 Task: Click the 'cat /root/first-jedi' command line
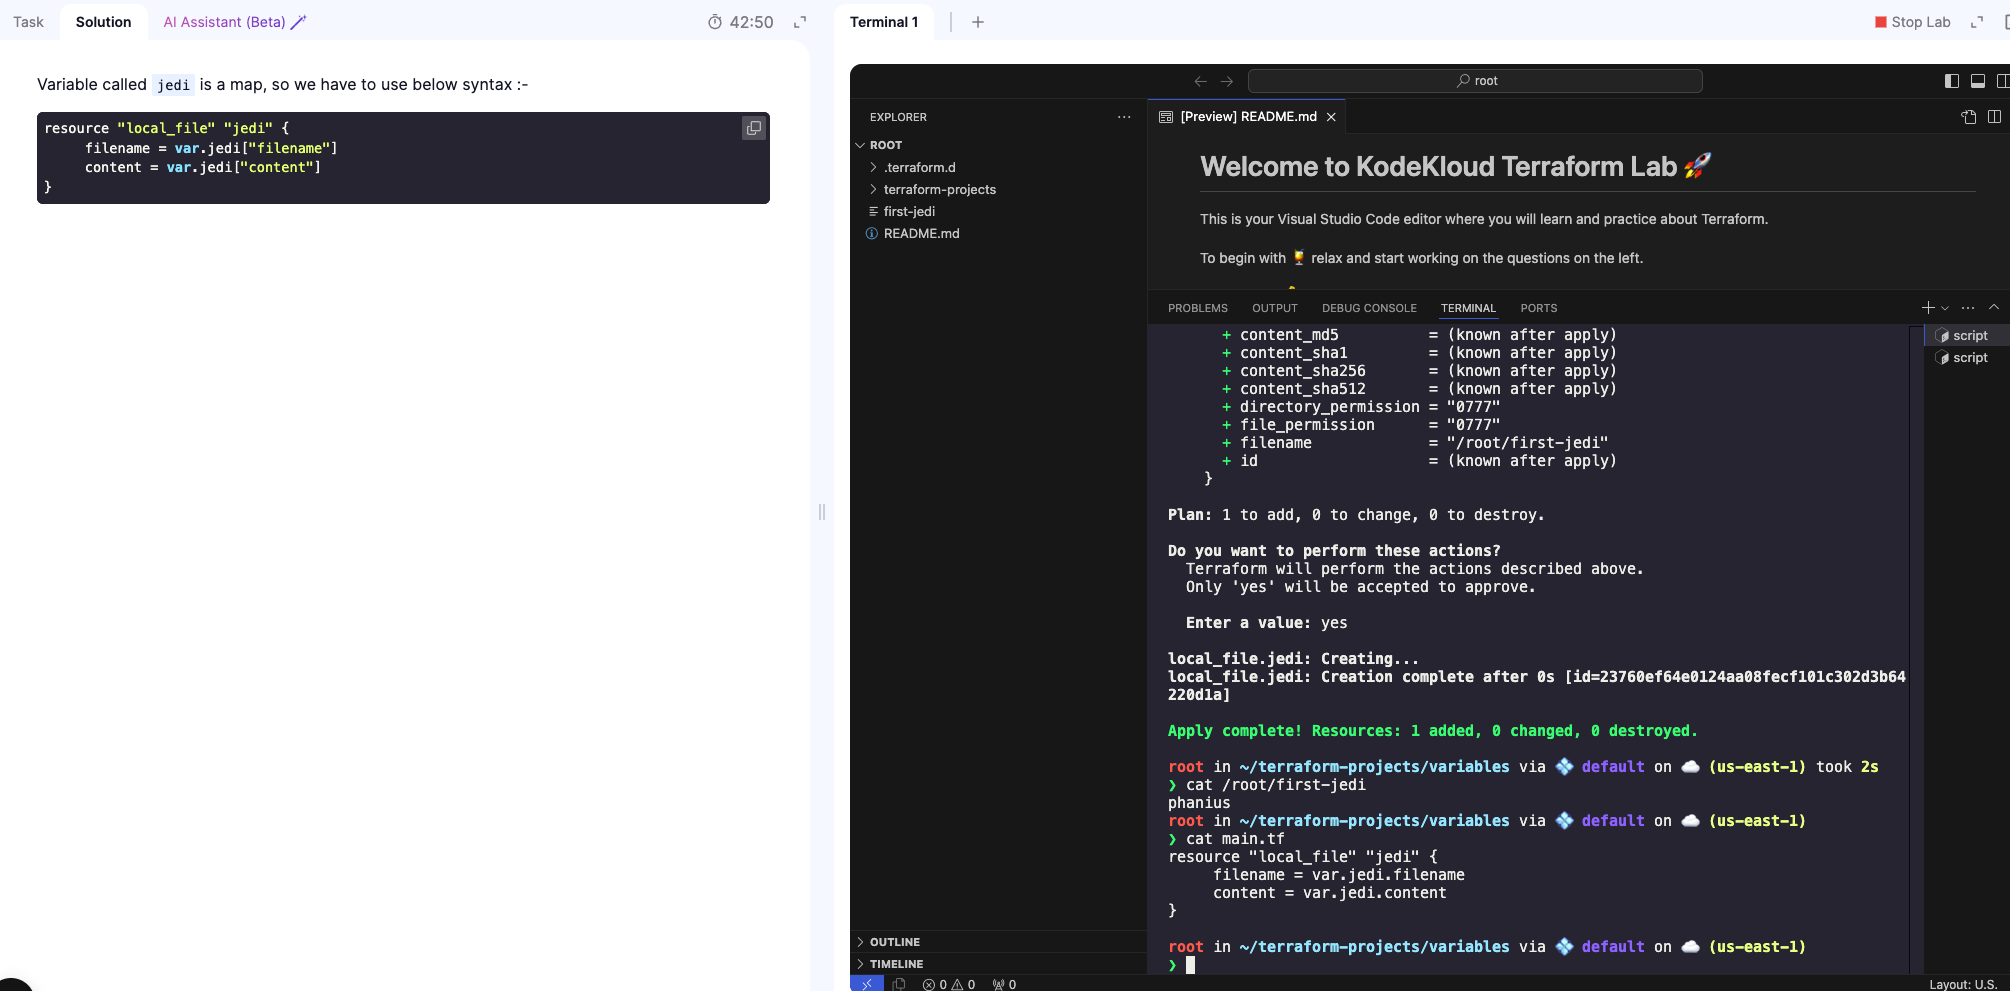point(1275,785)
